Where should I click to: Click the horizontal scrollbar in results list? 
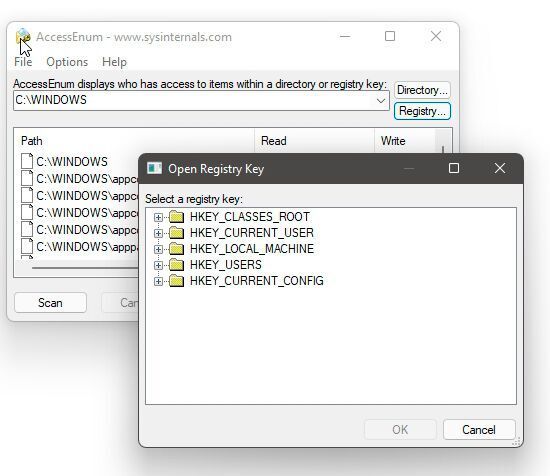point(84,268)
